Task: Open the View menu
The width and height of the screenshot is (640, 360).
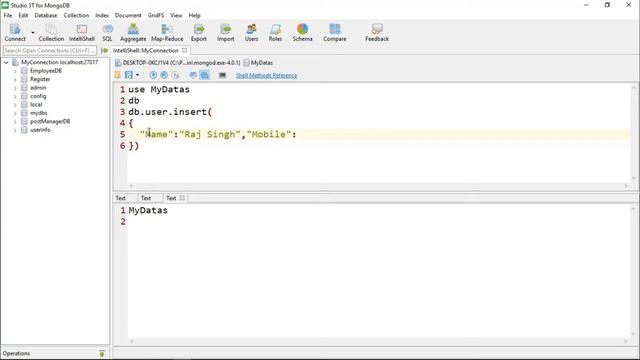Action: tap(176, 15)
